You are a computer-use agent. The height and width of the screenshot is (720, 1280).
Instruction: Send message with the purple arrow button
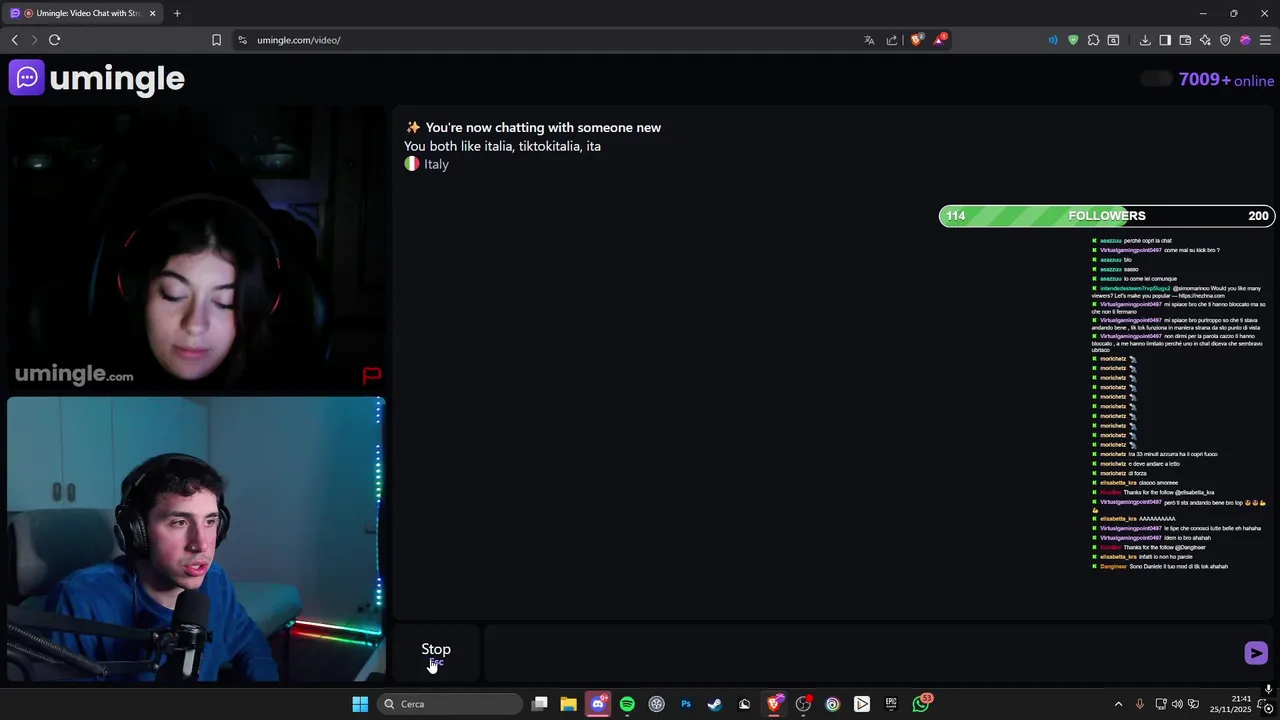[1256, 653]
